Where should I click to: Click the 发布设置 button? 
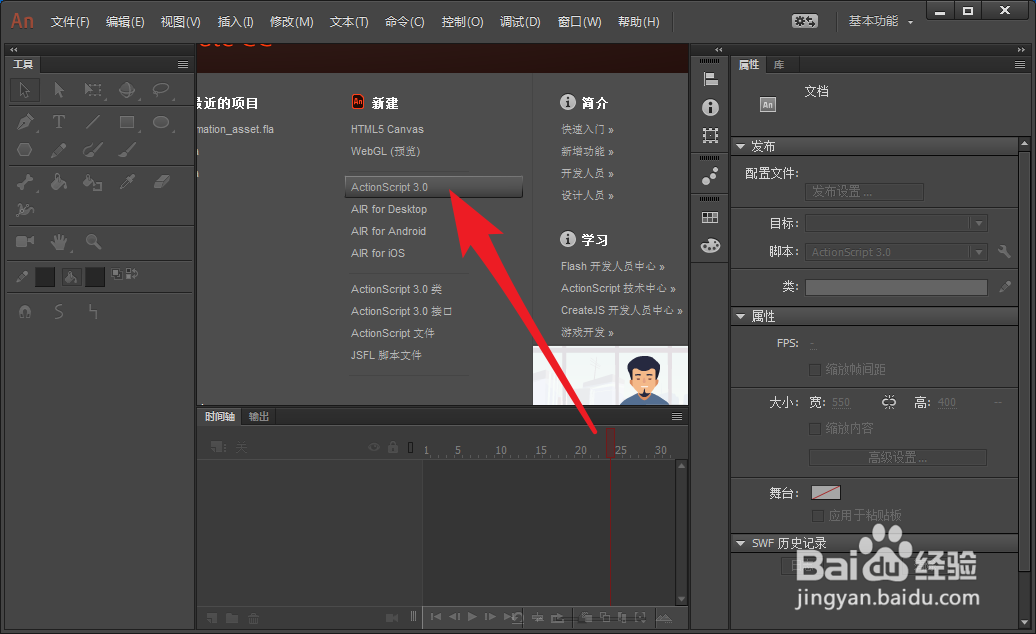pyautogui.click(x=864, y=192)
